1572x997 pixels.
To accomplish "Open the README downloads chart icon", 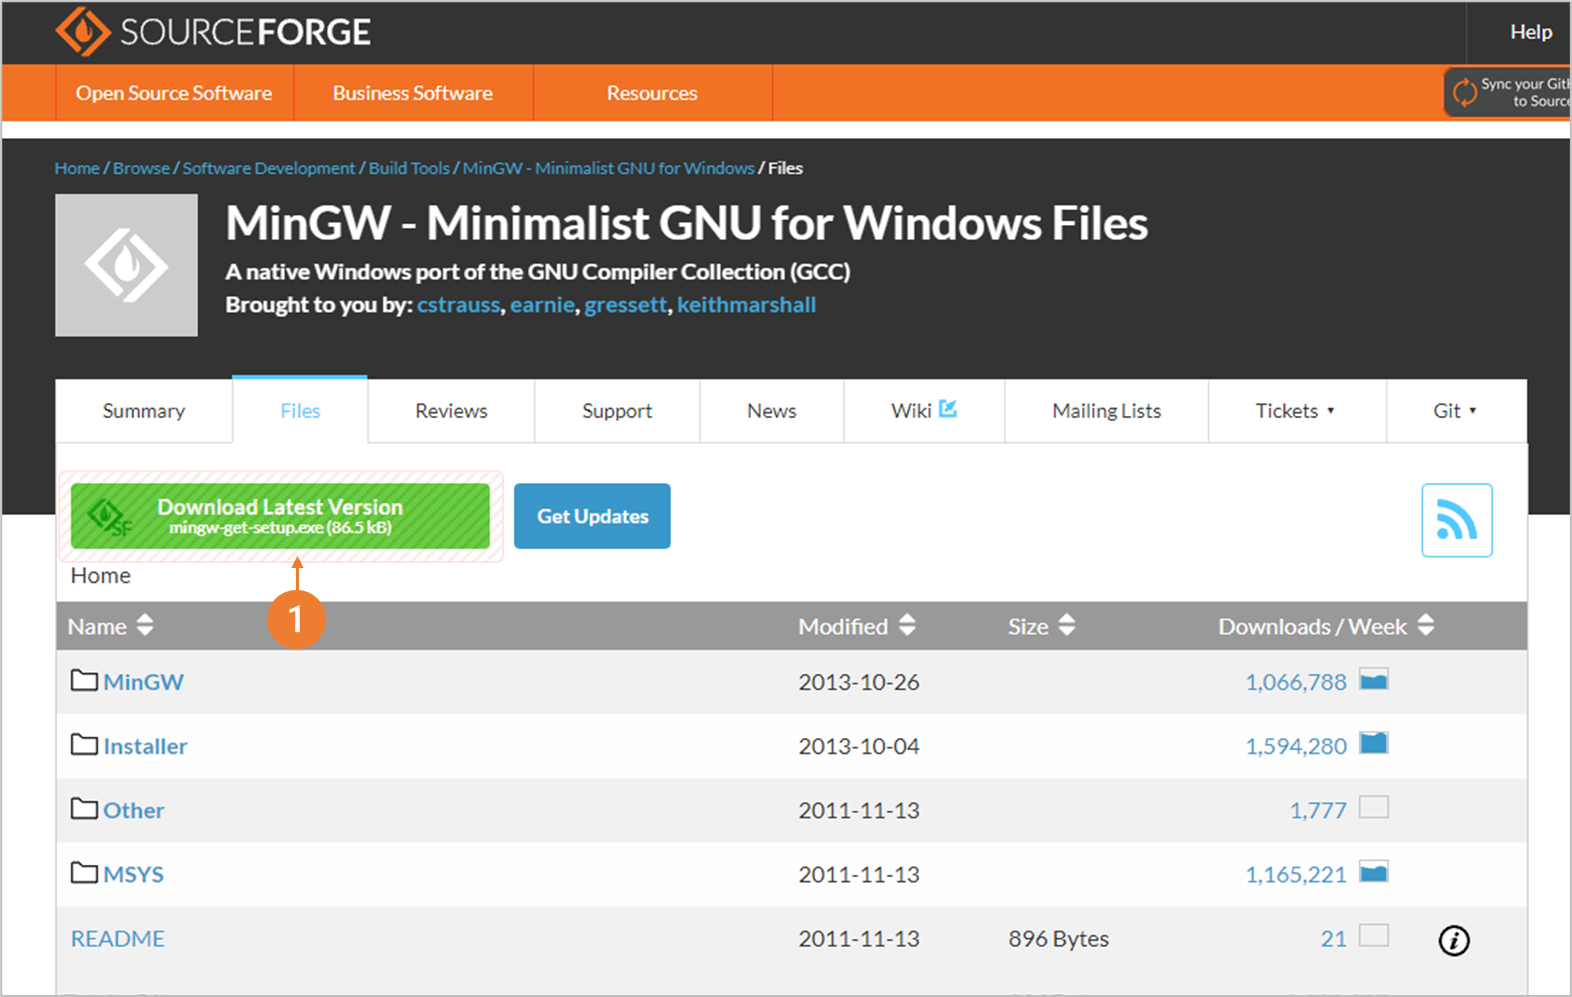I will pyautogui.click(x=1374, y=935).
